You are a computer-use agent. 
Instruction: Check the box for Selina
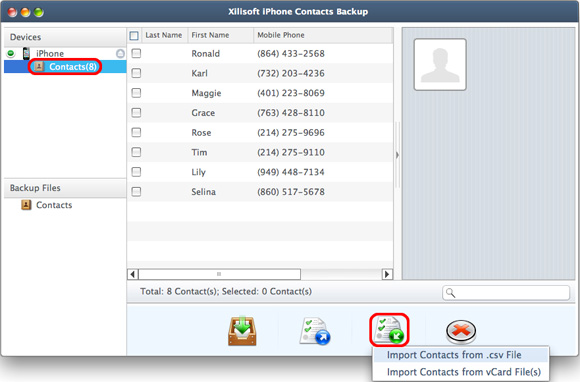point(136,192)
